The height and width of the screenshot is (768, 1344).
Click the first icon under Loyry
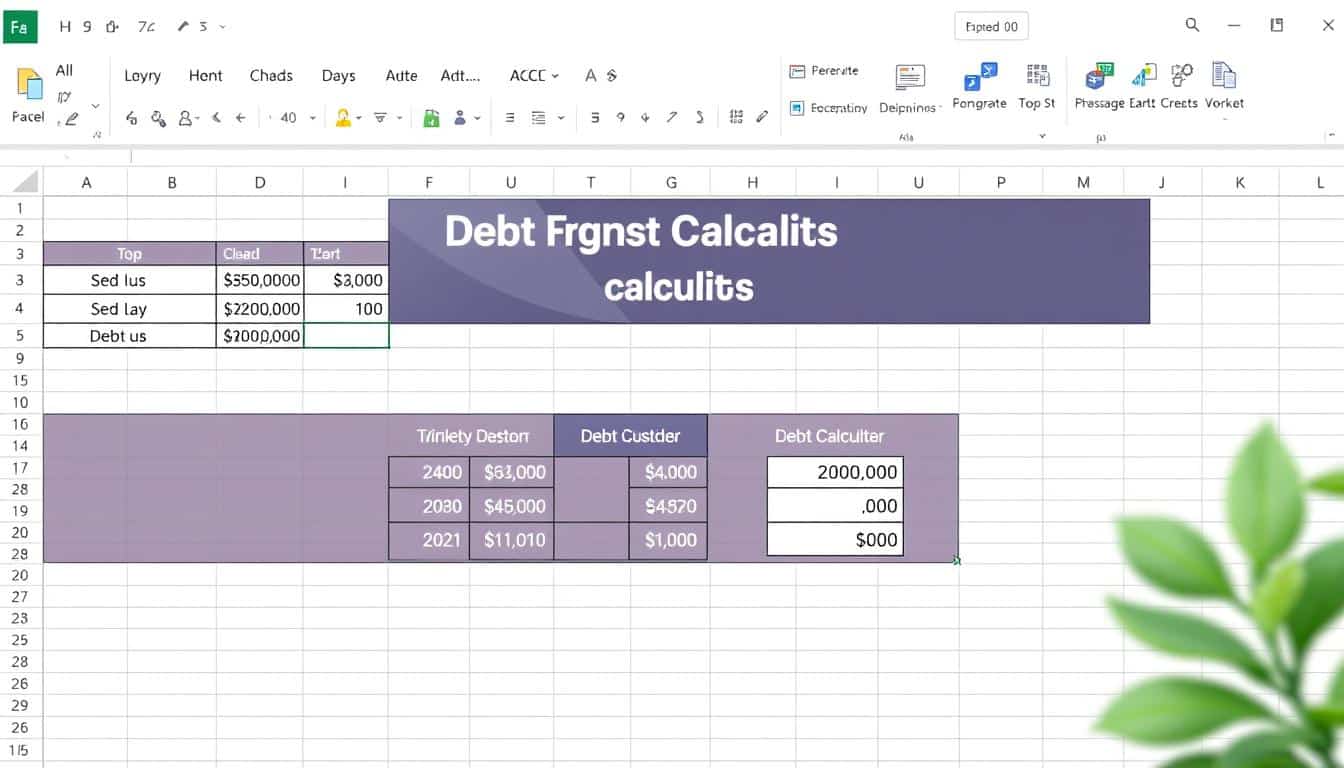[131, 118]
